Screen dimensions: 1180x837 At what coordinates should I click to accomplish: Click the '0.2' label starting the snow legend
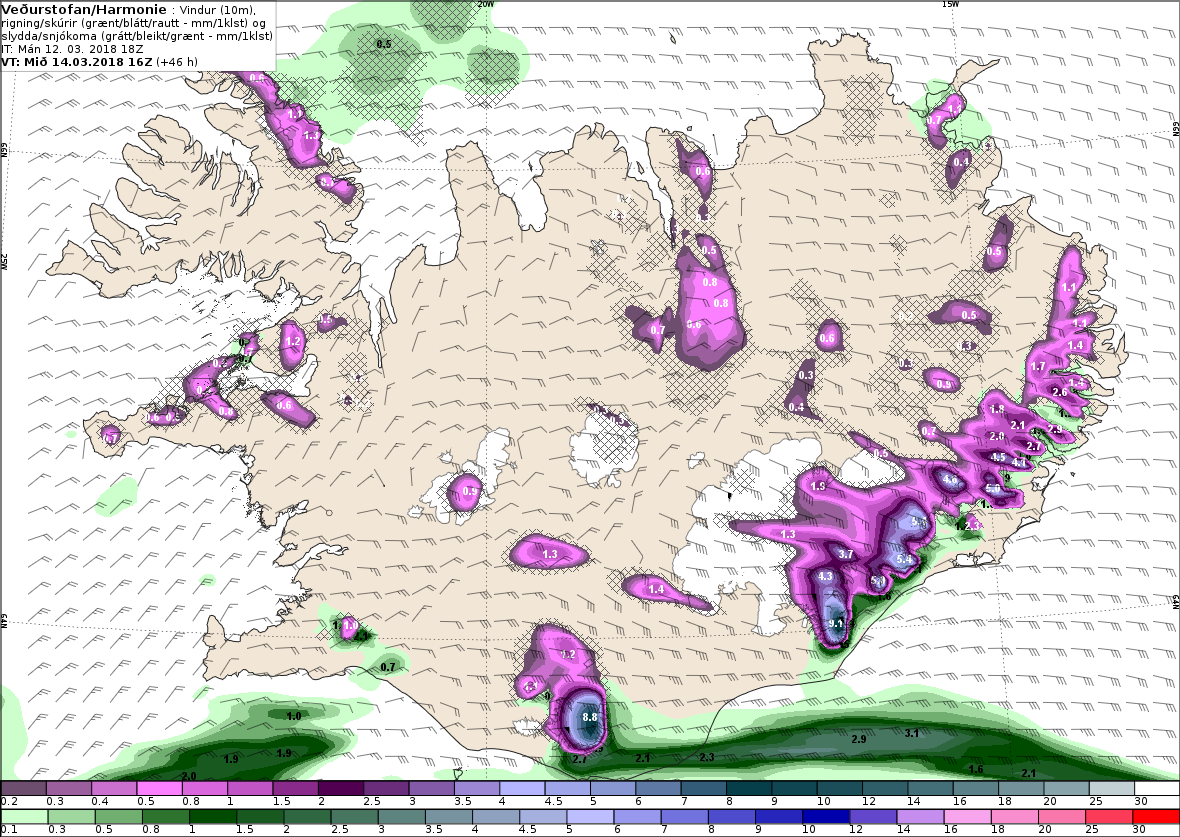click(9, 802)
